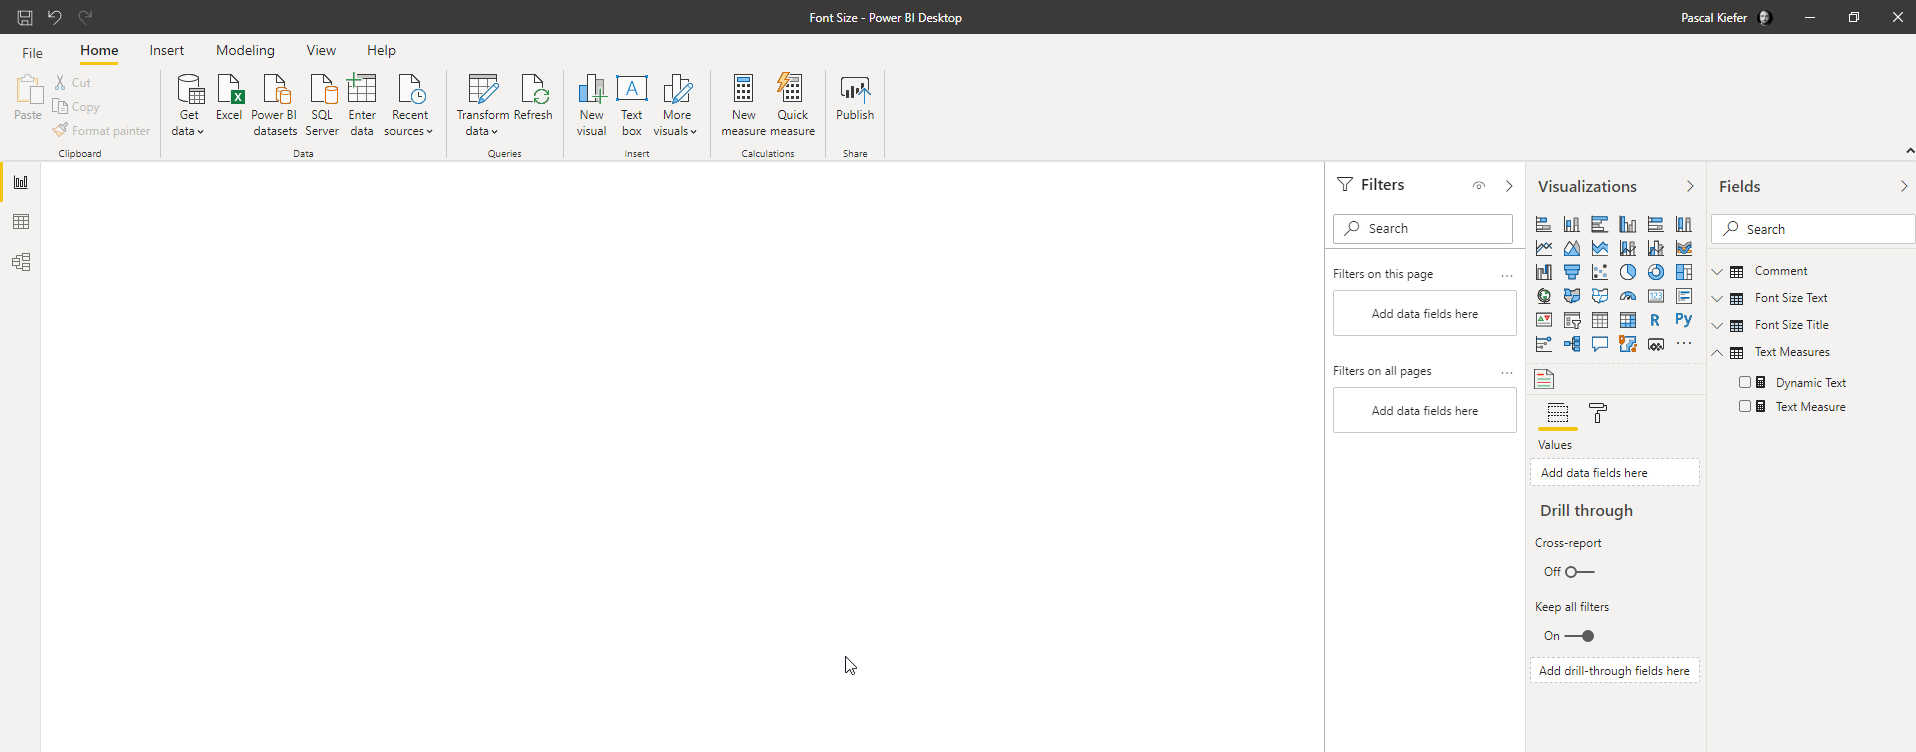Select the Home tab
This screenshot has height=752, width=1916.
click(x=99, y=50)
